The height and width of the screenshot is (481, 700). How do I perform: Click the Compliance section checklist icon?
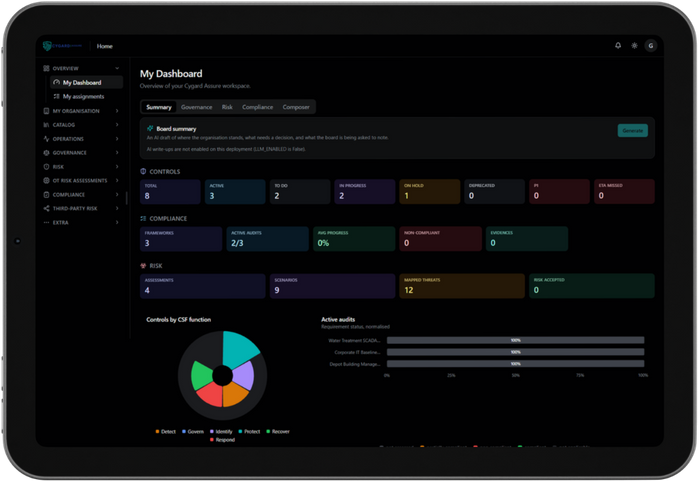point(143,218)
